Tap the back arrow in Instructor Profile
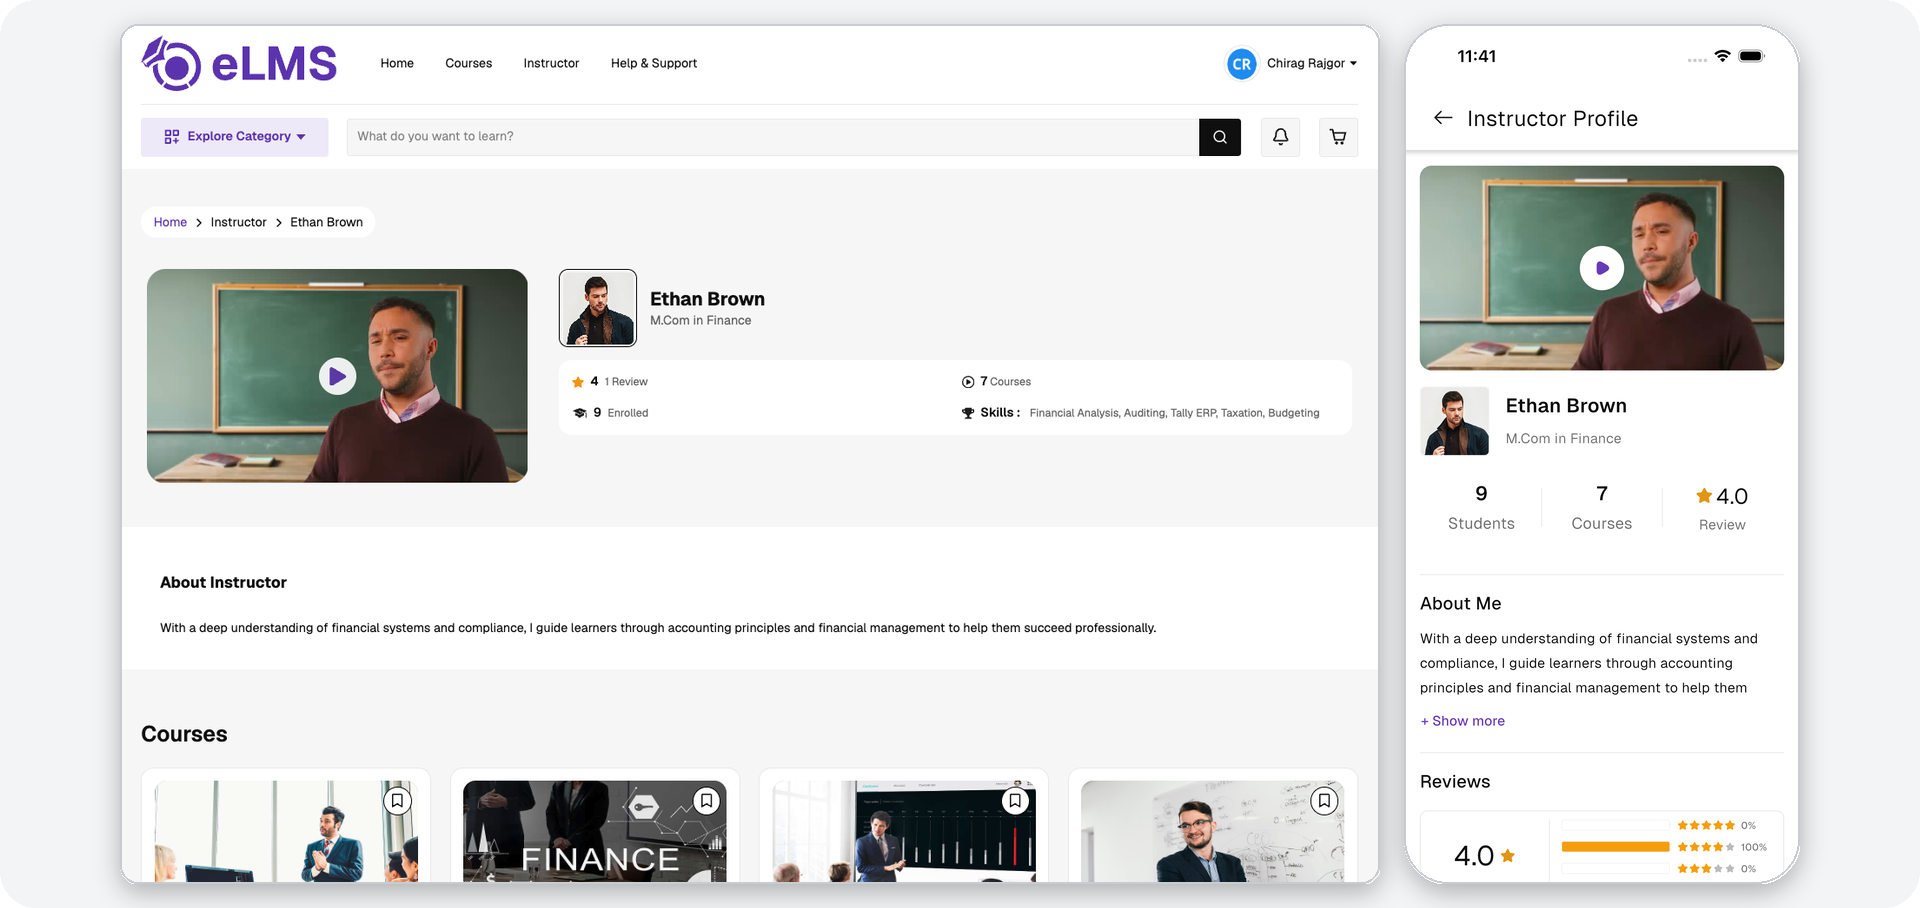 (1443, 118)
